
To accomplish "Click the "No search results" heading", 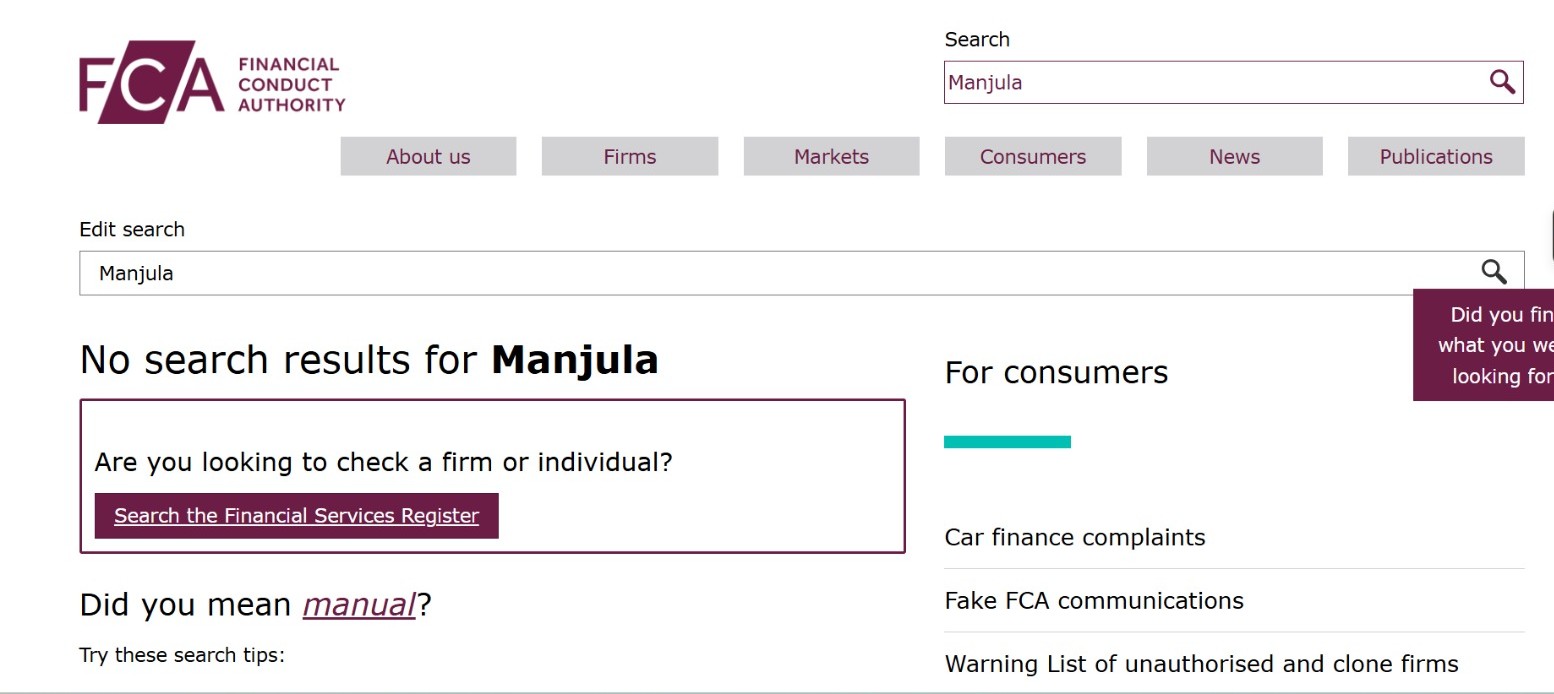I will click(369, 360).
